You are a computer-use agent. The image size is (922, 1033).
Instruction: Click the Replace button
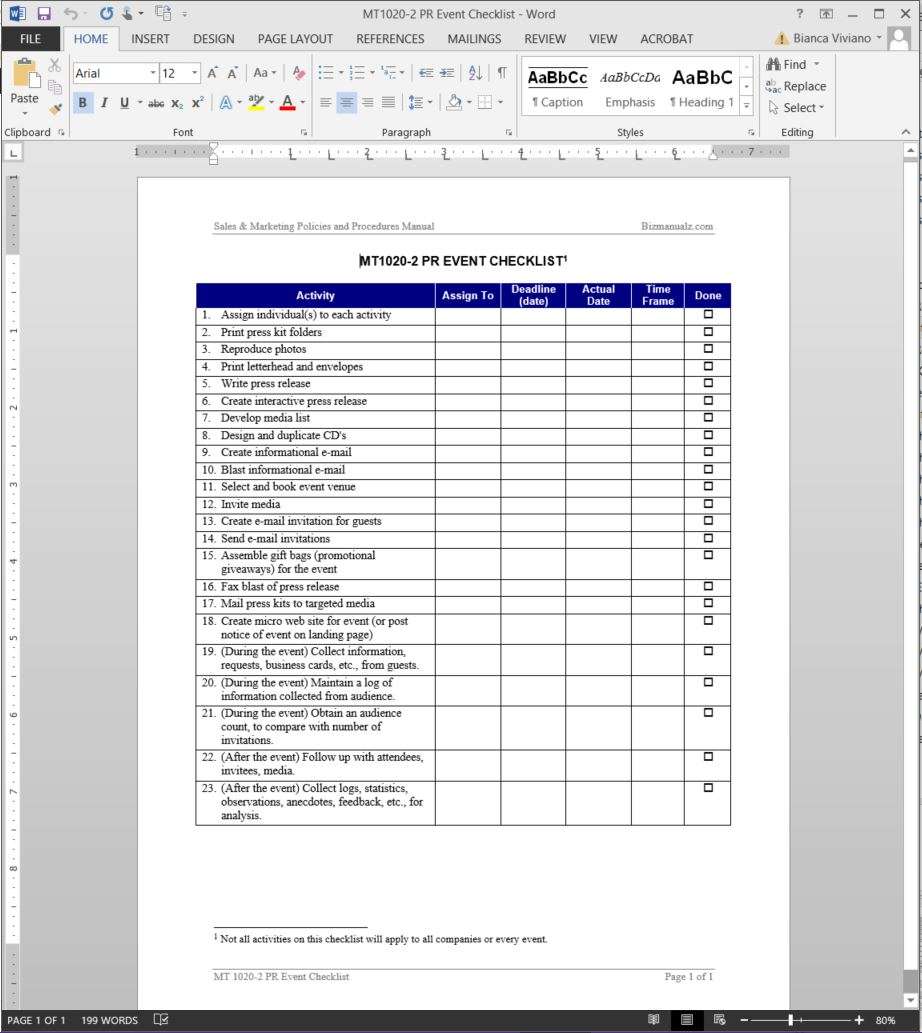(796, 86)
